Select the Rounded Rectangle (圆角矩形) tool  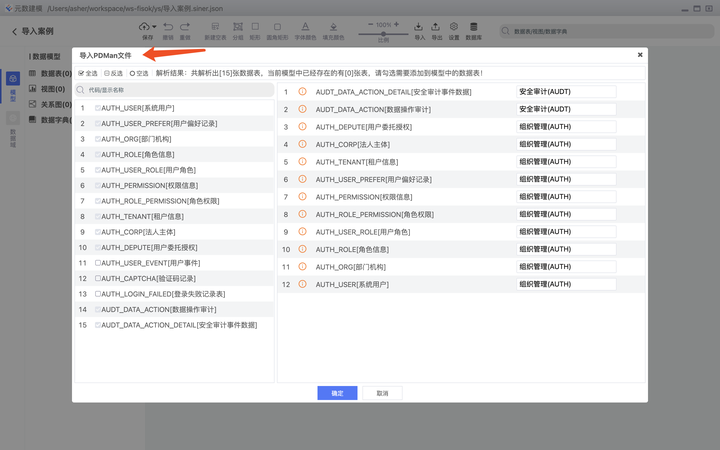pos(277,27)
